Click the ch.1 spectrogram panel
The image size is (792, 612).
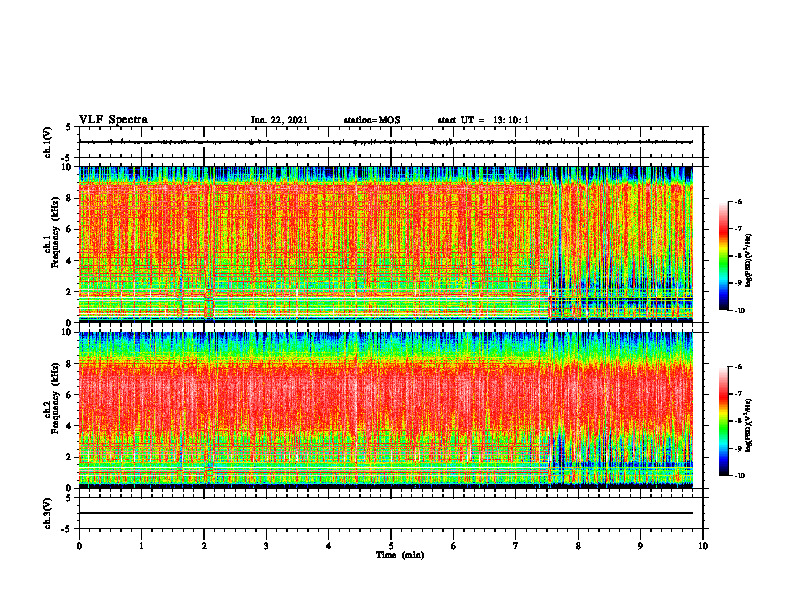coord(385,244)
